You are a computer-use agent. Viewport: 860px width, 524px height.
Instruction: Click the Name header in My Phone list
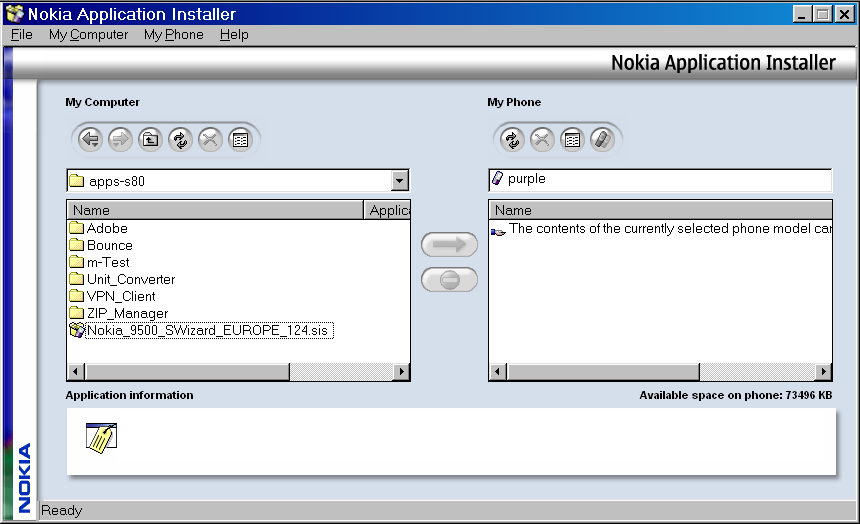click(660, 210)
